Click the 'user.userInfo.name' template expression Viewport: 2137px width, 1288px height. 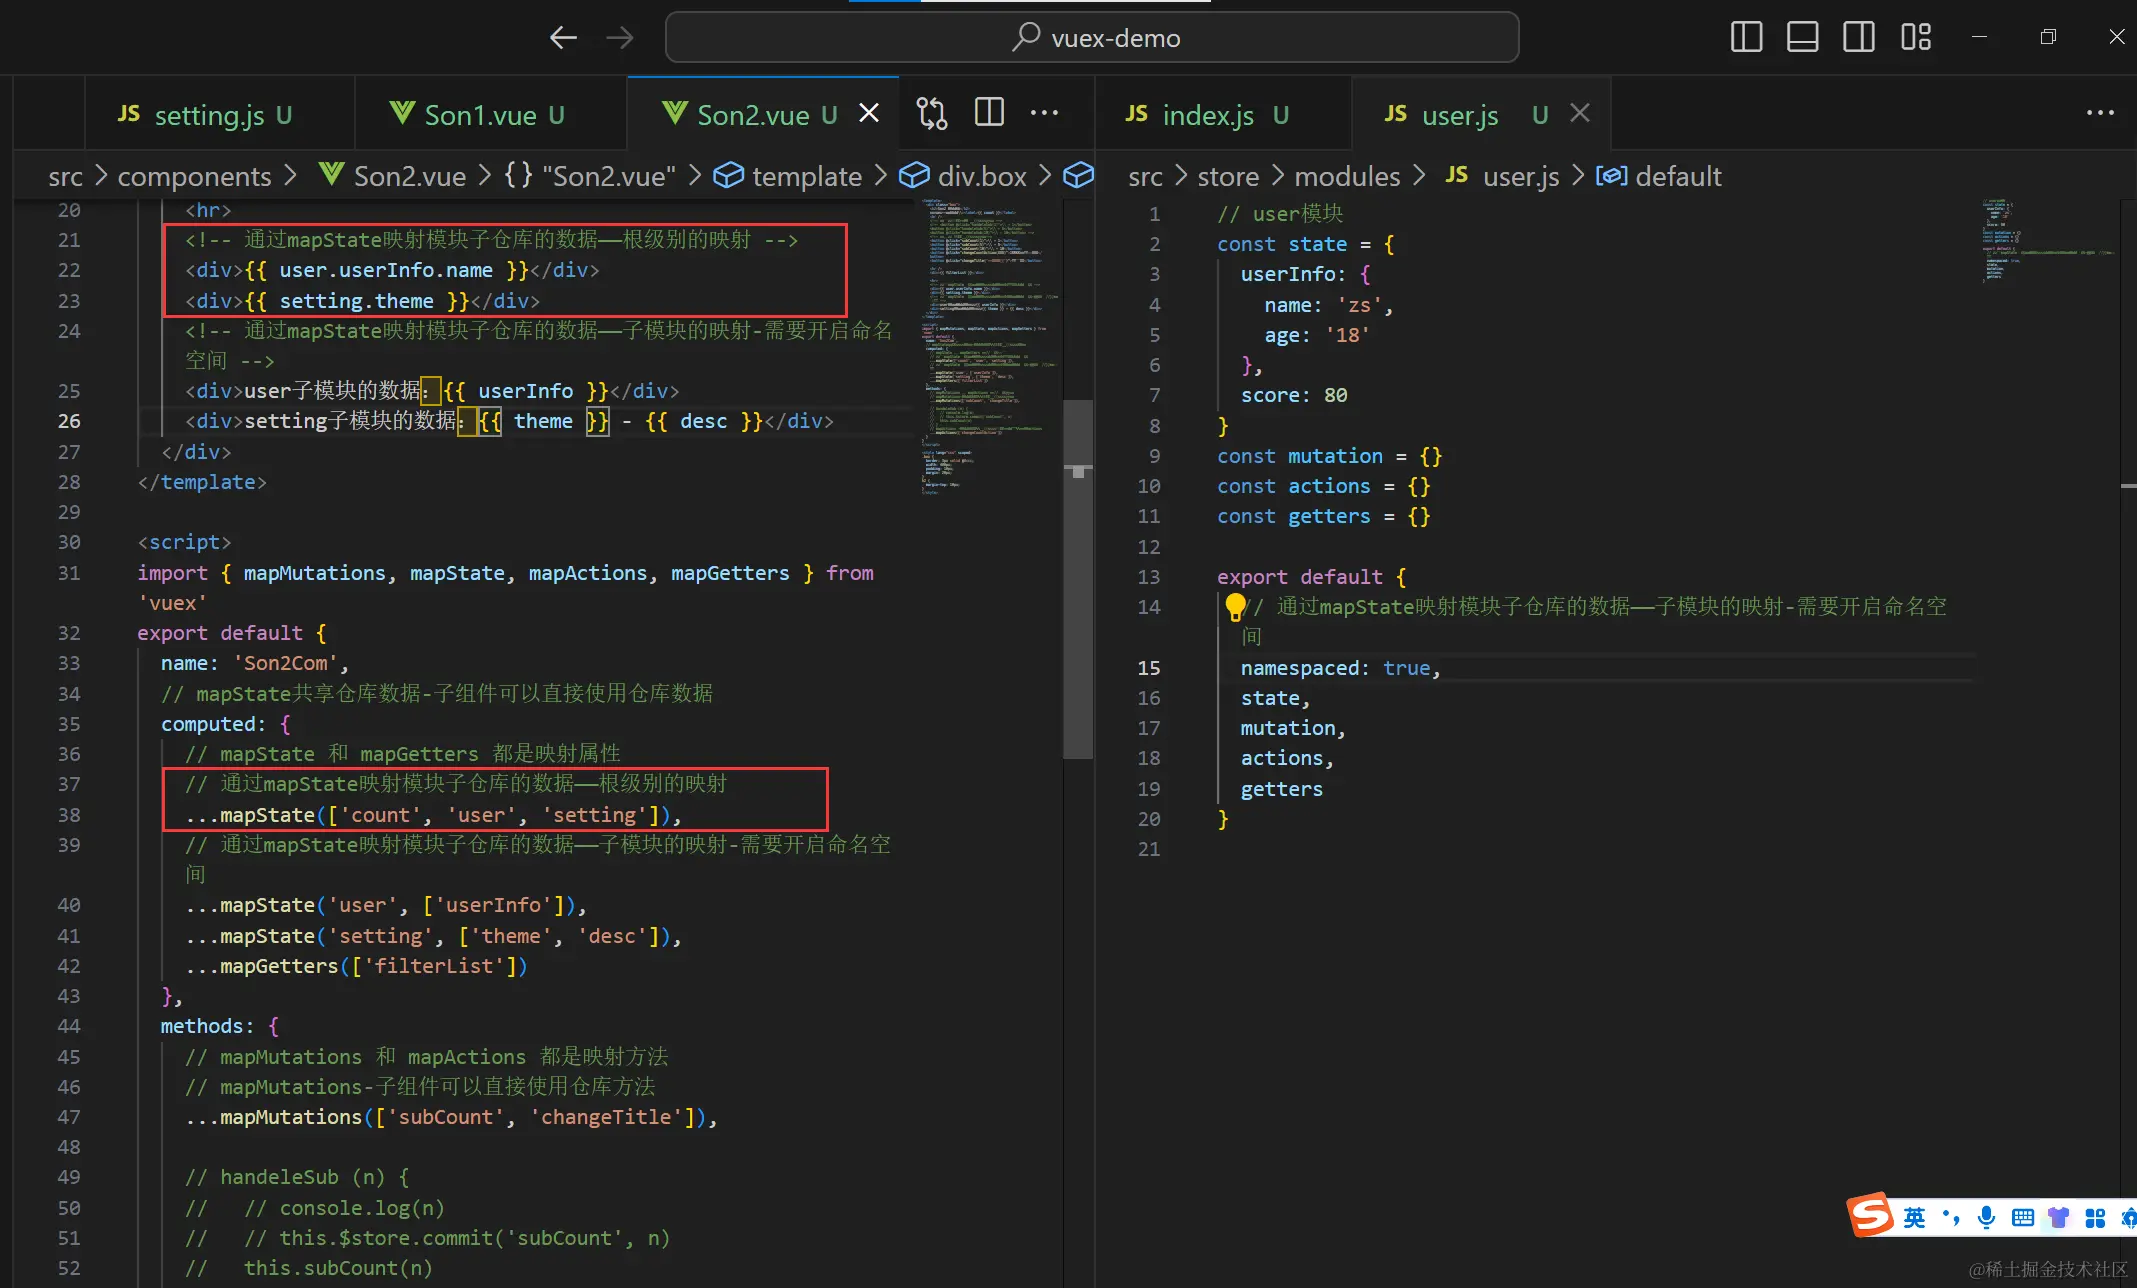[386, 270]
